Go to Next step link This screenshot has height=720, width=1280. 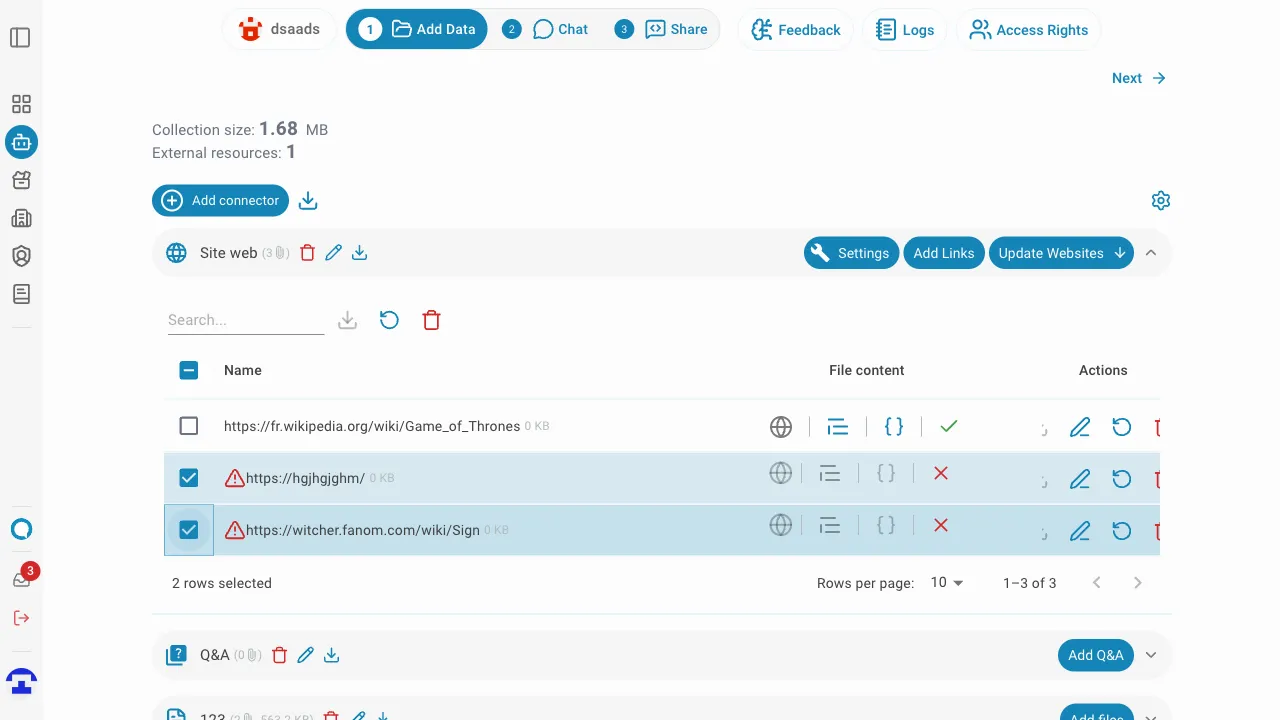(1139, 78)
